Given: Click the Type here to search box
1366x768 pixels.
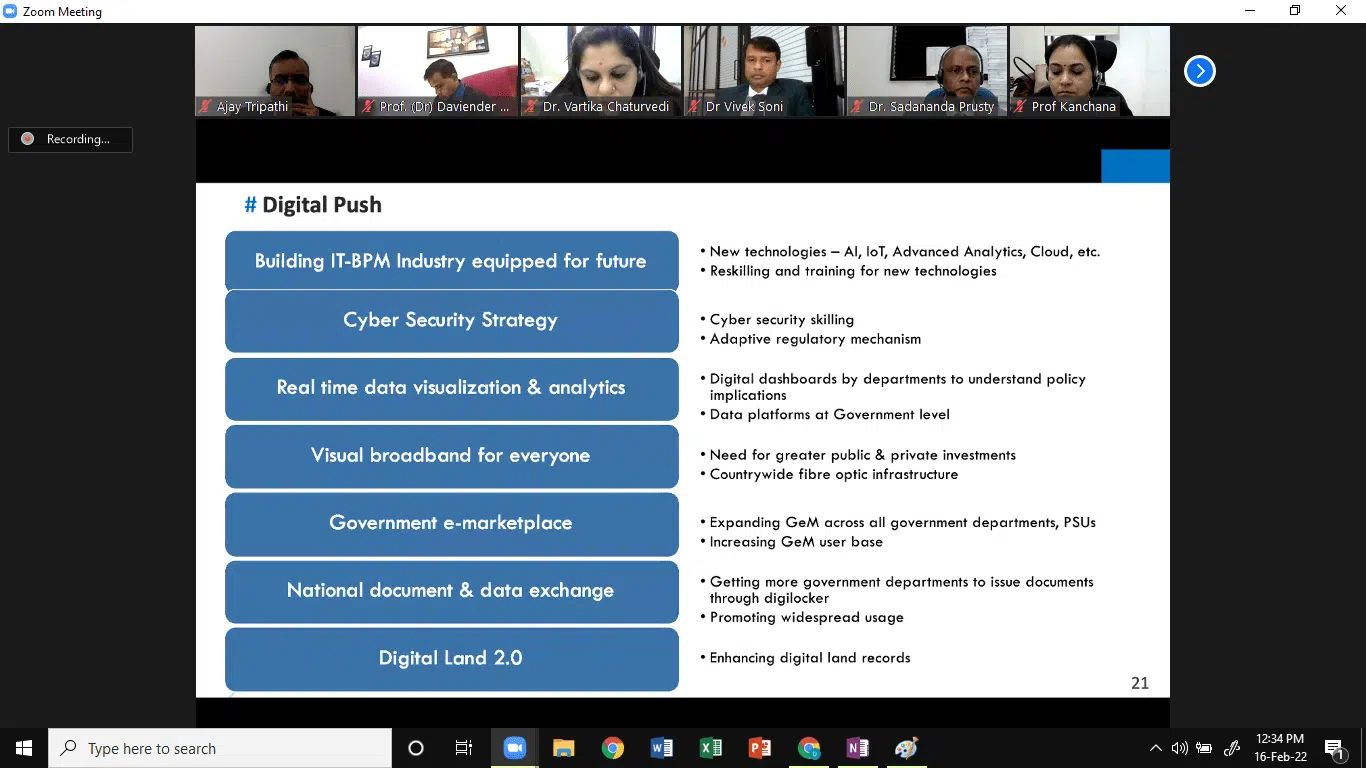Looking at the screenshot, I should (x=220, y=748).
